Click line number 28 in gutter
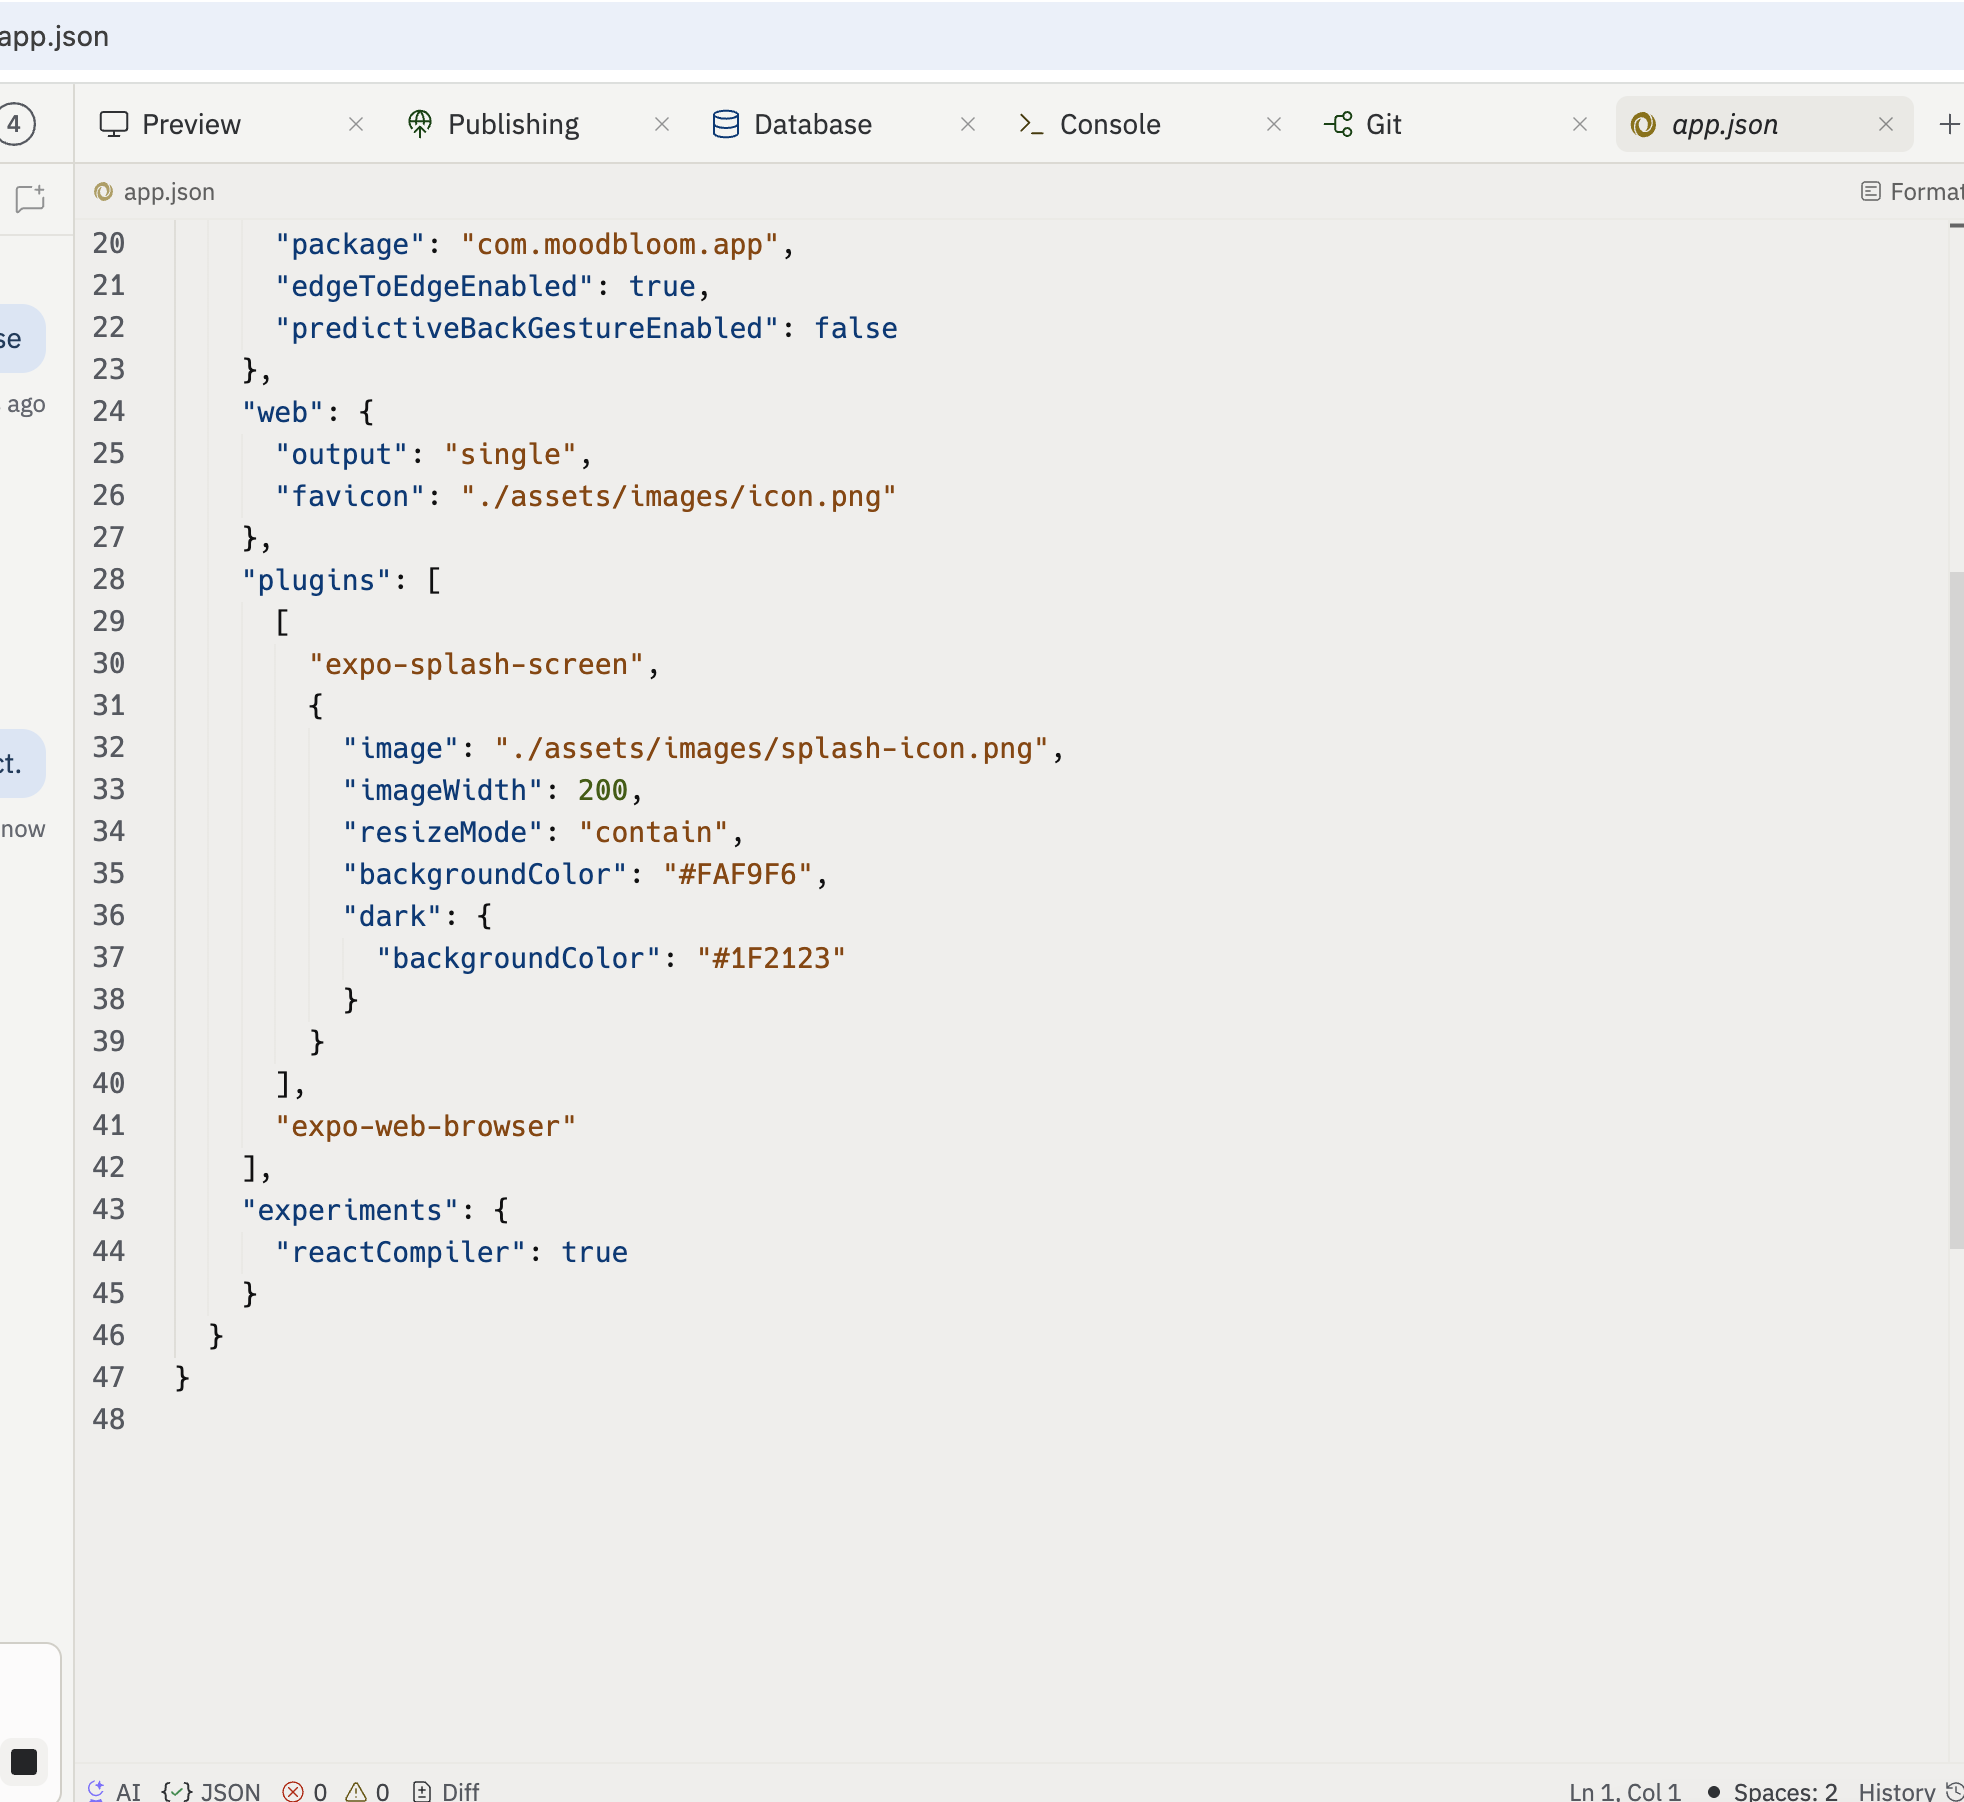The width and height of the screenshot is (1964, 1802). (108, 580)
